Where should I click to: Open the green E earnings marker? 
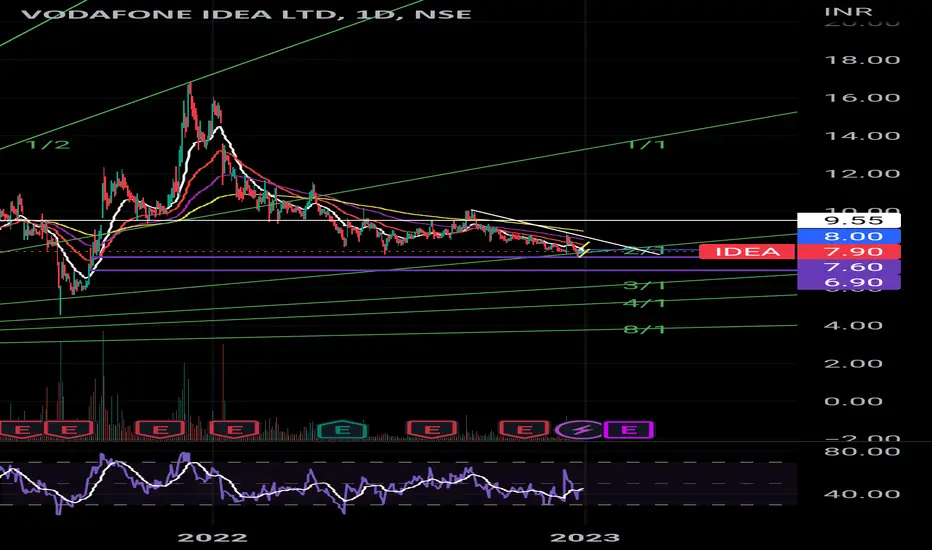[x=342, y=429]
